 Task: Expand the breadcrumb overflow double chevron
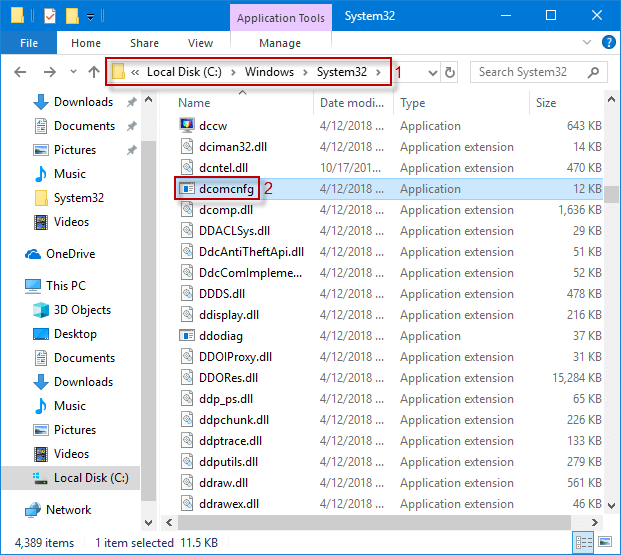[135, 72]
